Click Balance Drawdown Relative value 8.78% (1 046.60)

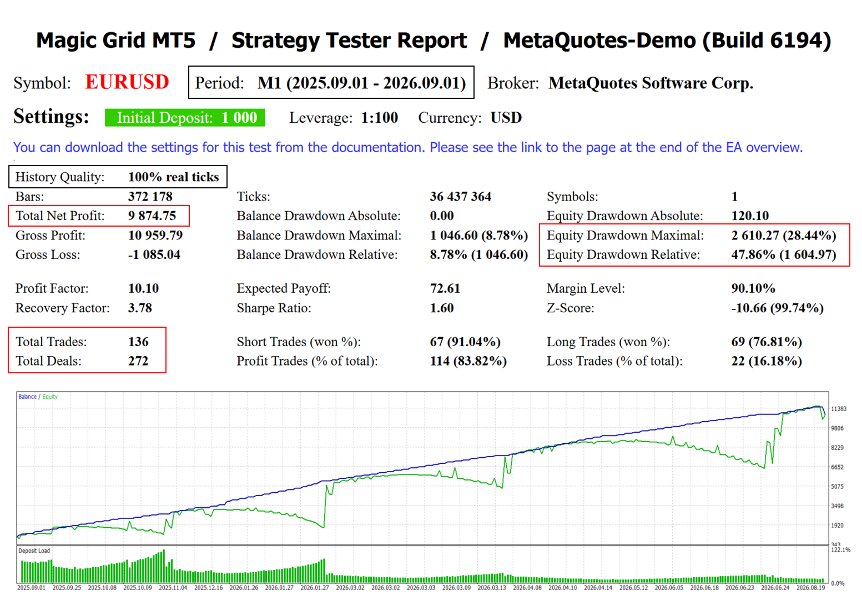click(x=479, y=255)
